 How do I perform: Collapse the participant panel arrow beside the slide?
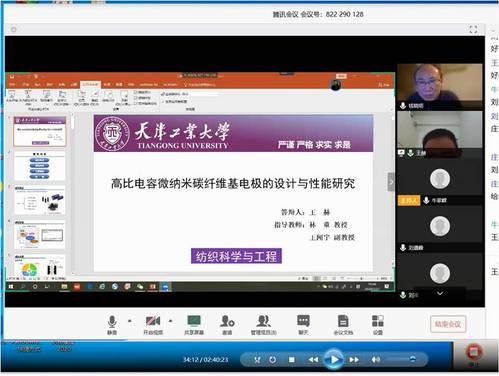click(x=391, y=182)
